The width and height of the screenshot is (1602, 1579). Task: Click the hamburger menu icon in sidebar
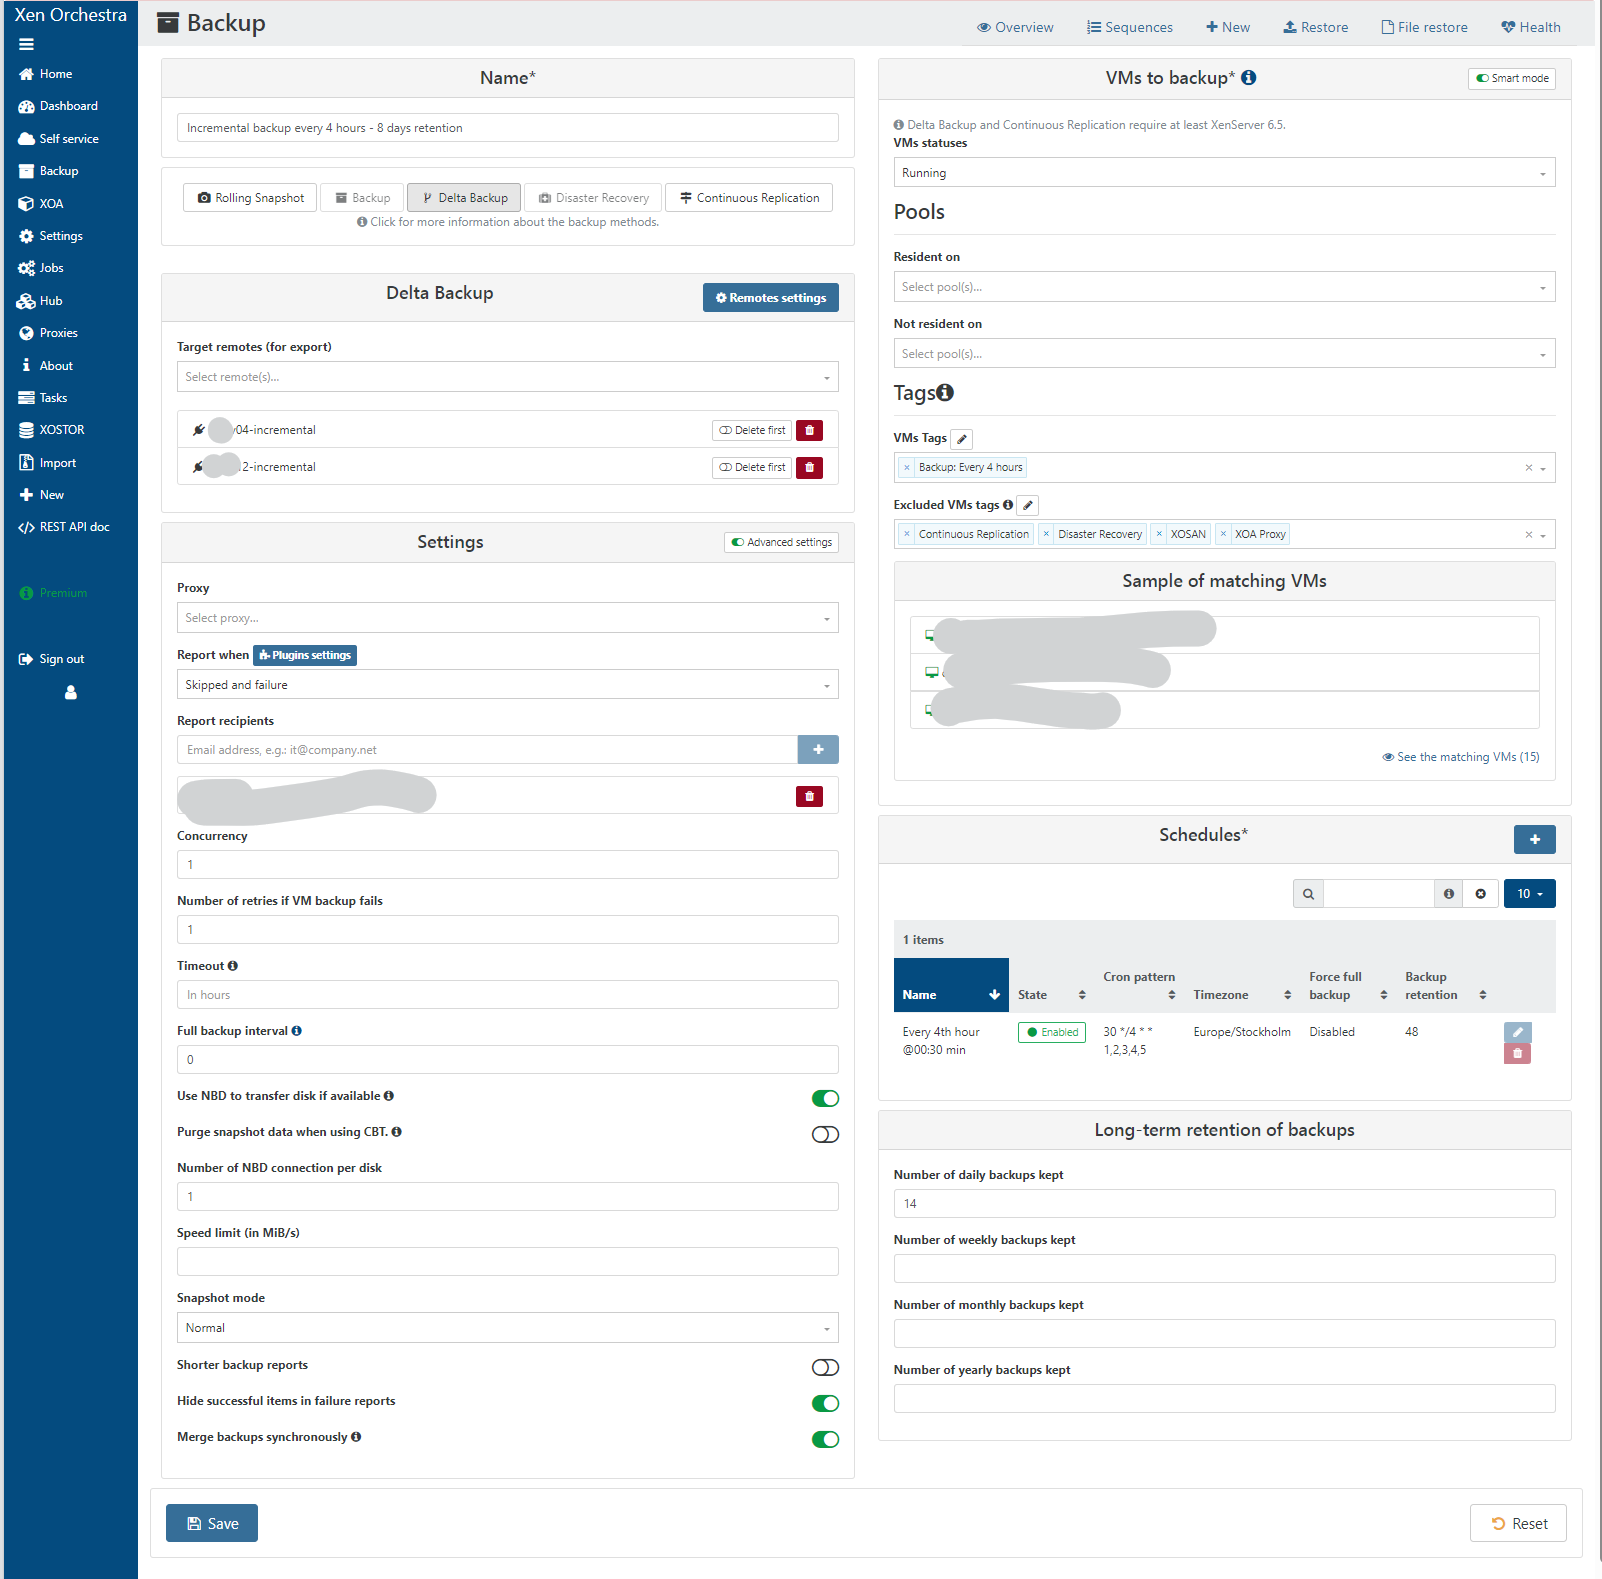pyautogui.click(x=26, y=44)
